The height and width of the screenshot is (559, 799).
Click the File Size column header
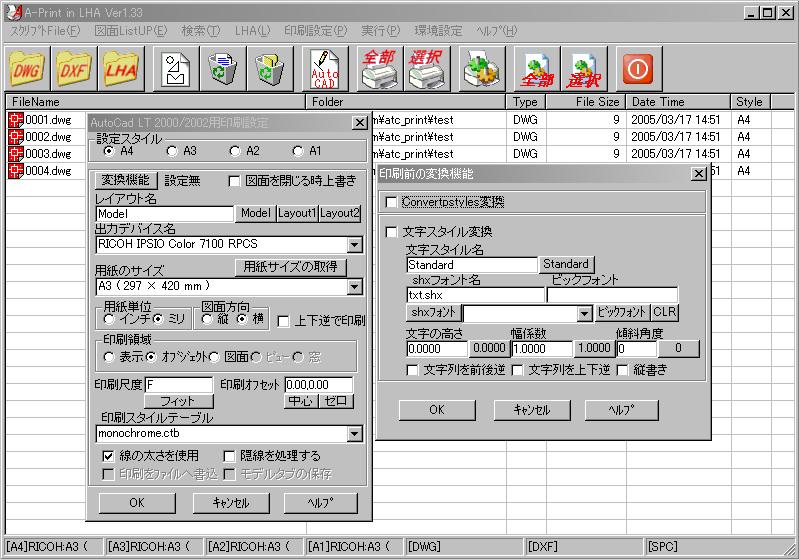(598, 102)
